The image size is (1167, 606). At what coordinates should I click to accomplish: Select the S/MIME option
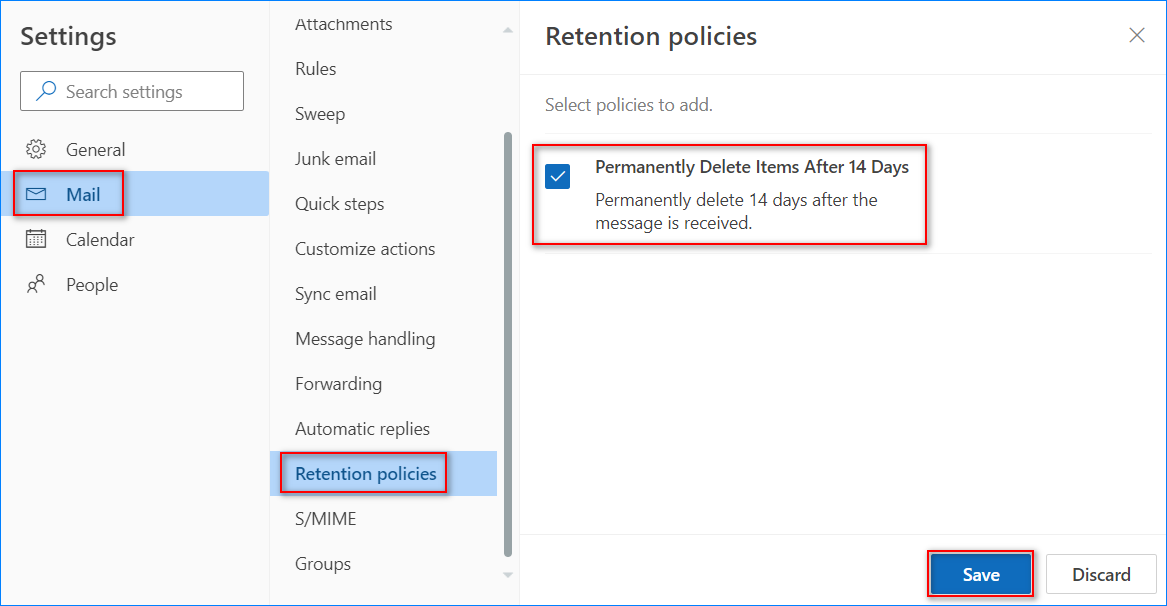tap(325, 519)
